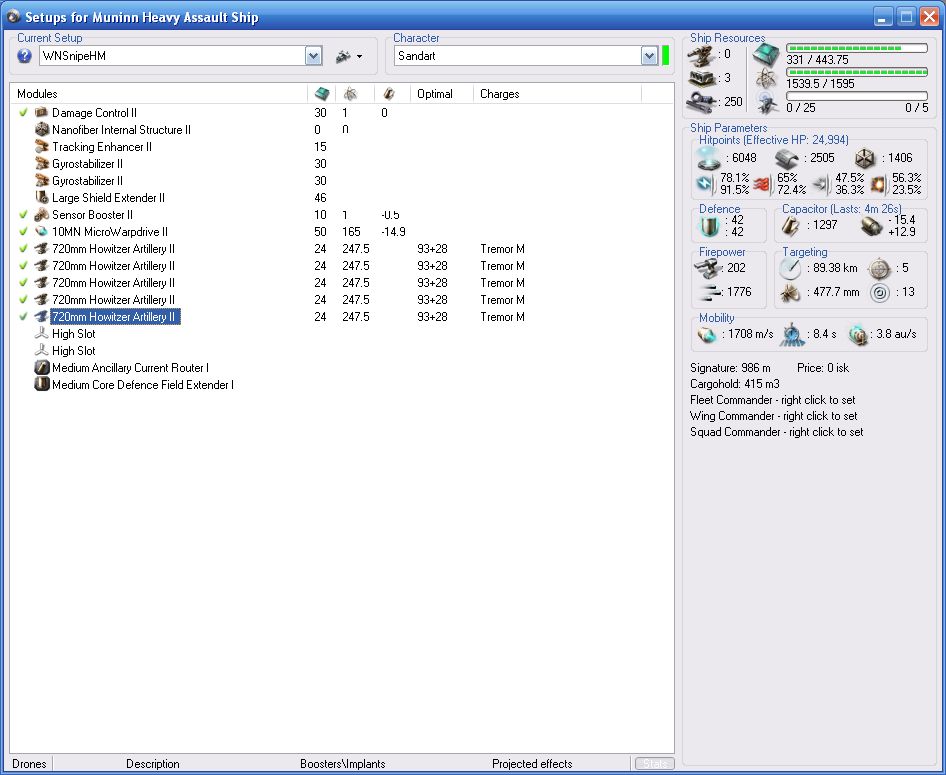Click the volley damage icon showing 1776

tap(709, 293)
